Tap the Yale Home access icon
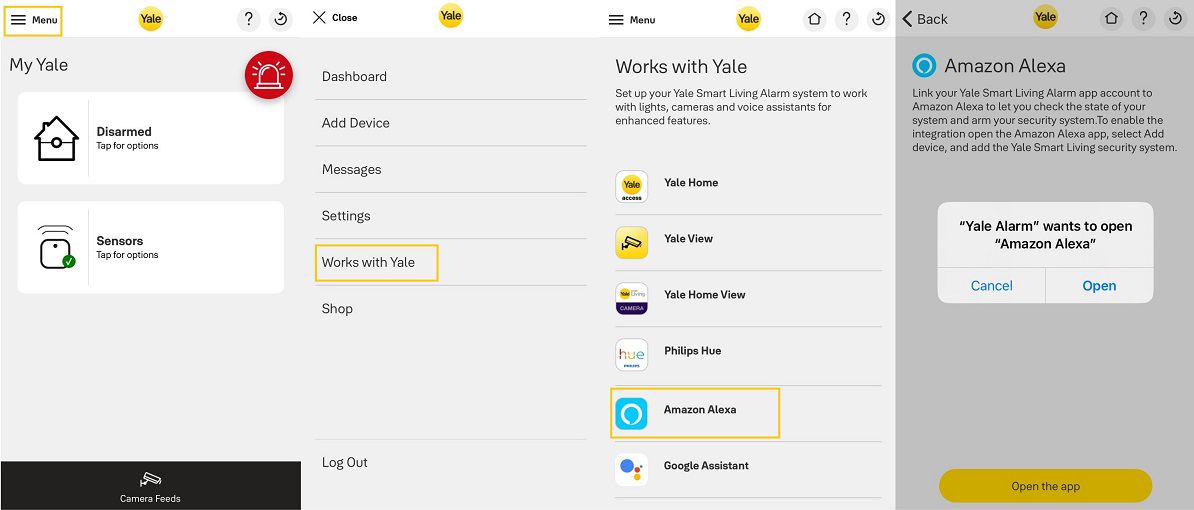The width and height of the screenshot is (1194, 510). click(x=631, y=186)
